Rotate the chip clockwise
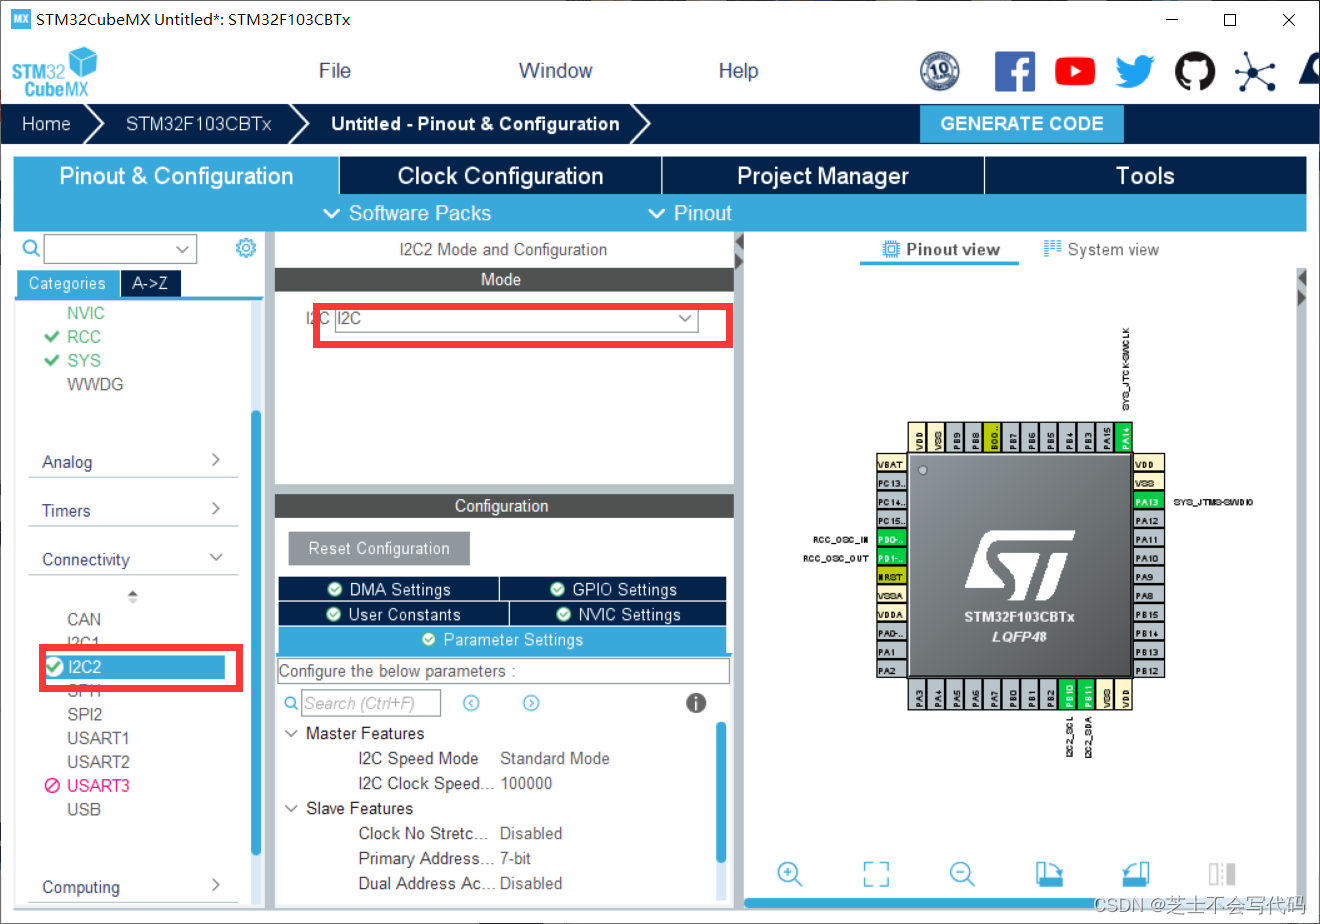 (1049, 874)
